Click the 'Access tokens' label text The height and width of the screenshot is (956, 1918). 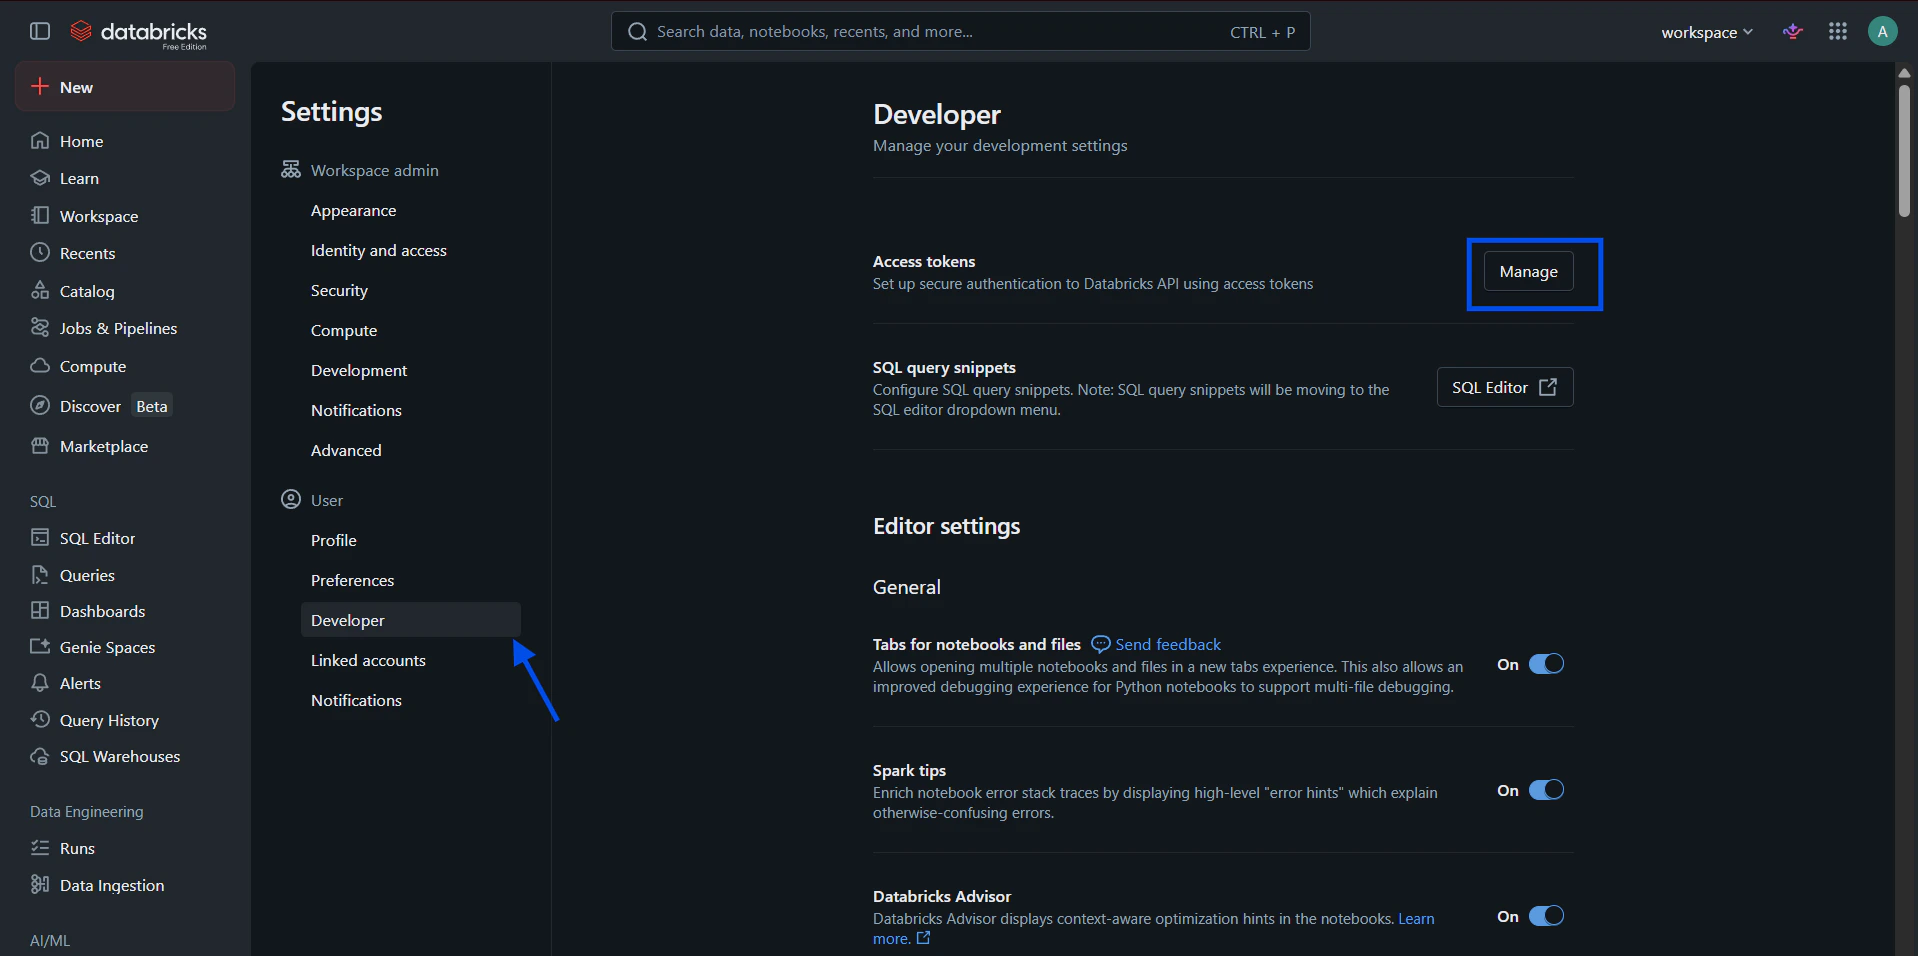[x=924, y=262]
